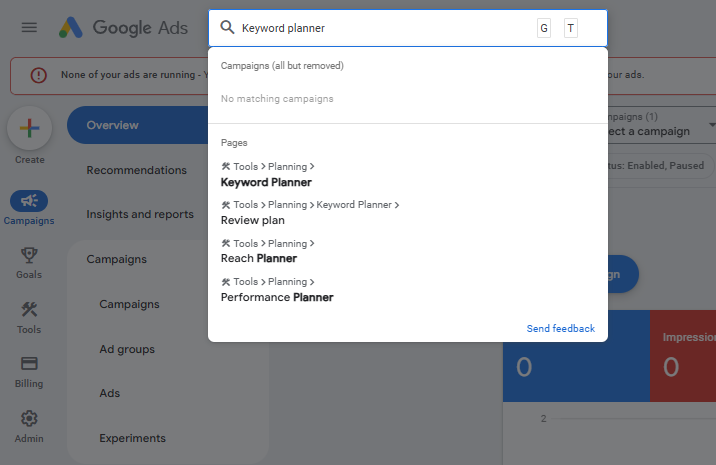Image resolution: width=716 pixels, height=465 pixels.
Task: Select the Keyword Planner search result
Action: tap(266, 182)
